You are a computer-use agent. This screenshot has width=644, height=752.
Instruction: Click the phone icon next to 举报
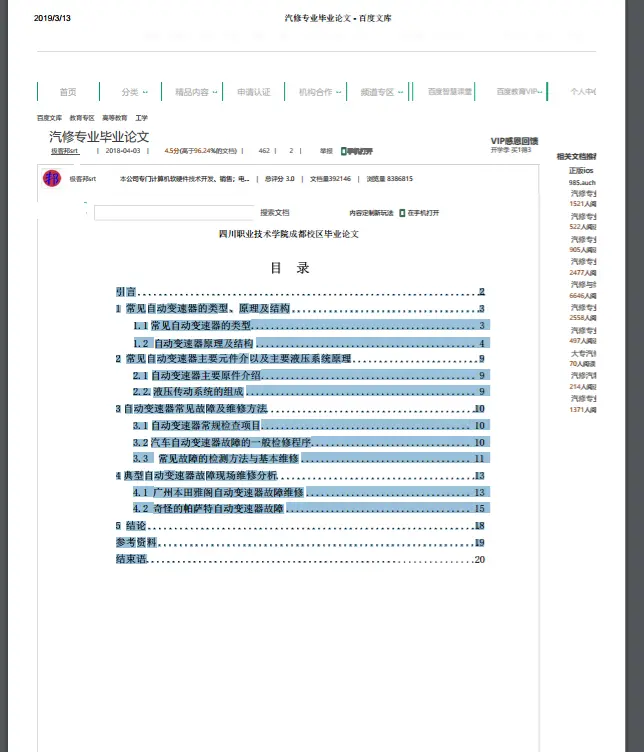click(343, 151)
